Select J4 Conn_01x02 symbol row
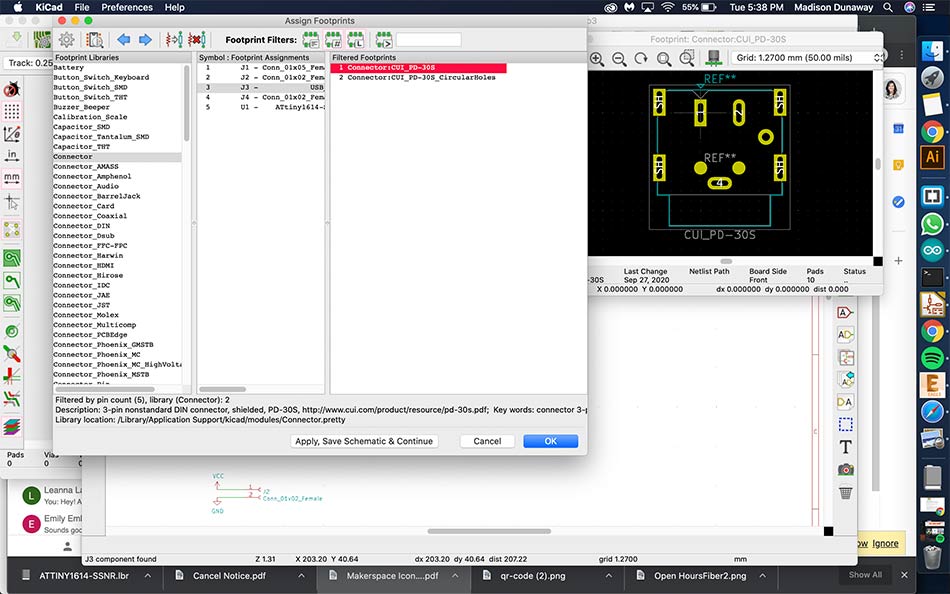 261,97
